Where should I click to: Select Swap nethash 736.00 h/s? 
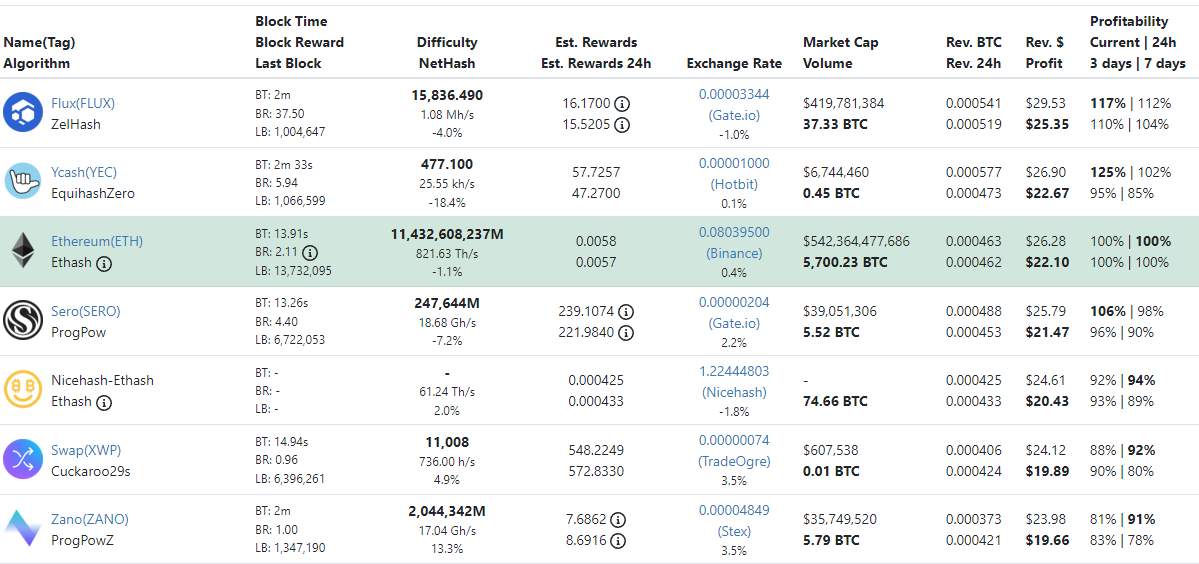point(447,461)
